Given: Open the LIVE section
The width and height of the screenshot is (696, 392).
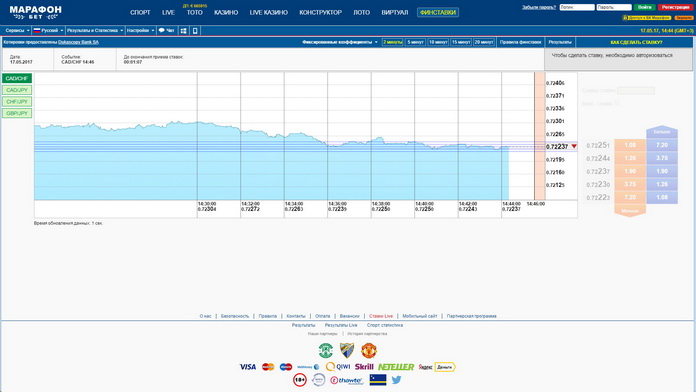Looking at the screenshot, I should coord(168,12).
